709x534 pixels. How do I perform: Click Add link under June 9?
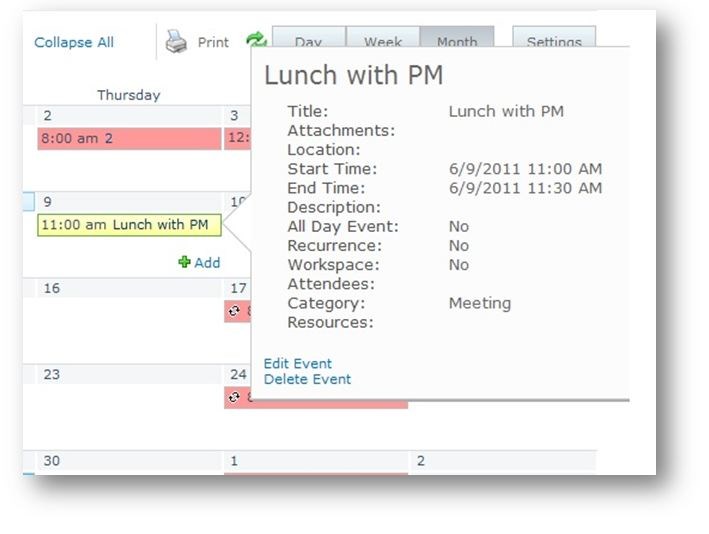click(207, 263)
